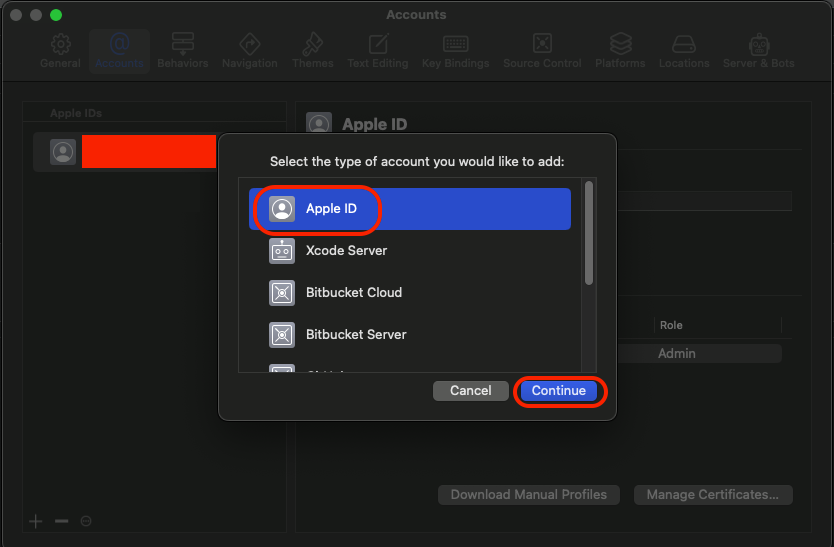Click the Admin role cell
Viewport: 834px width, 547px height.
coord(677,353)
